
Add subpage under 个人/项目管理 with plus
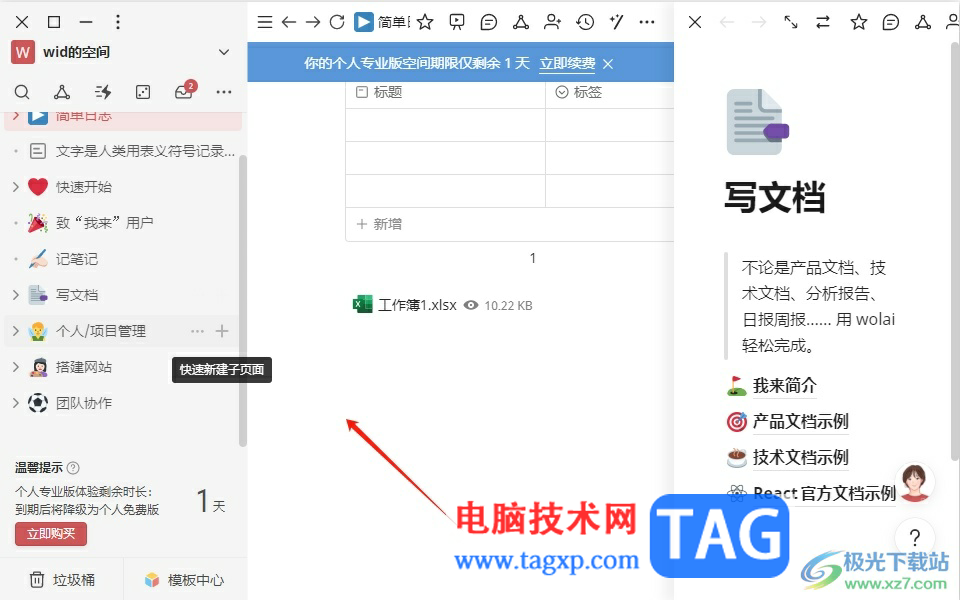point(222,331)
